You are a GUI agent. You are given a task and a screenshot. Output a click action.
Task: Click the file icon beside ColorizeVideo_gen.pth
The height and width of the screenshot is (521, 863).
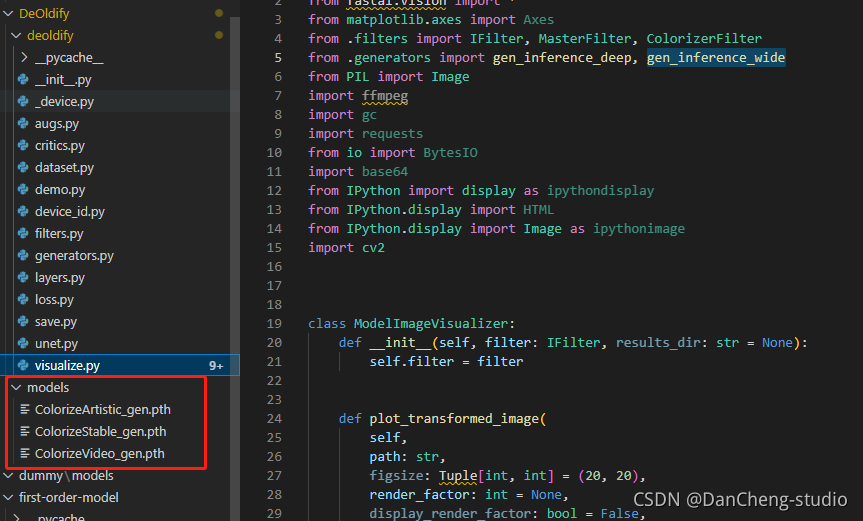coord(25,453)
